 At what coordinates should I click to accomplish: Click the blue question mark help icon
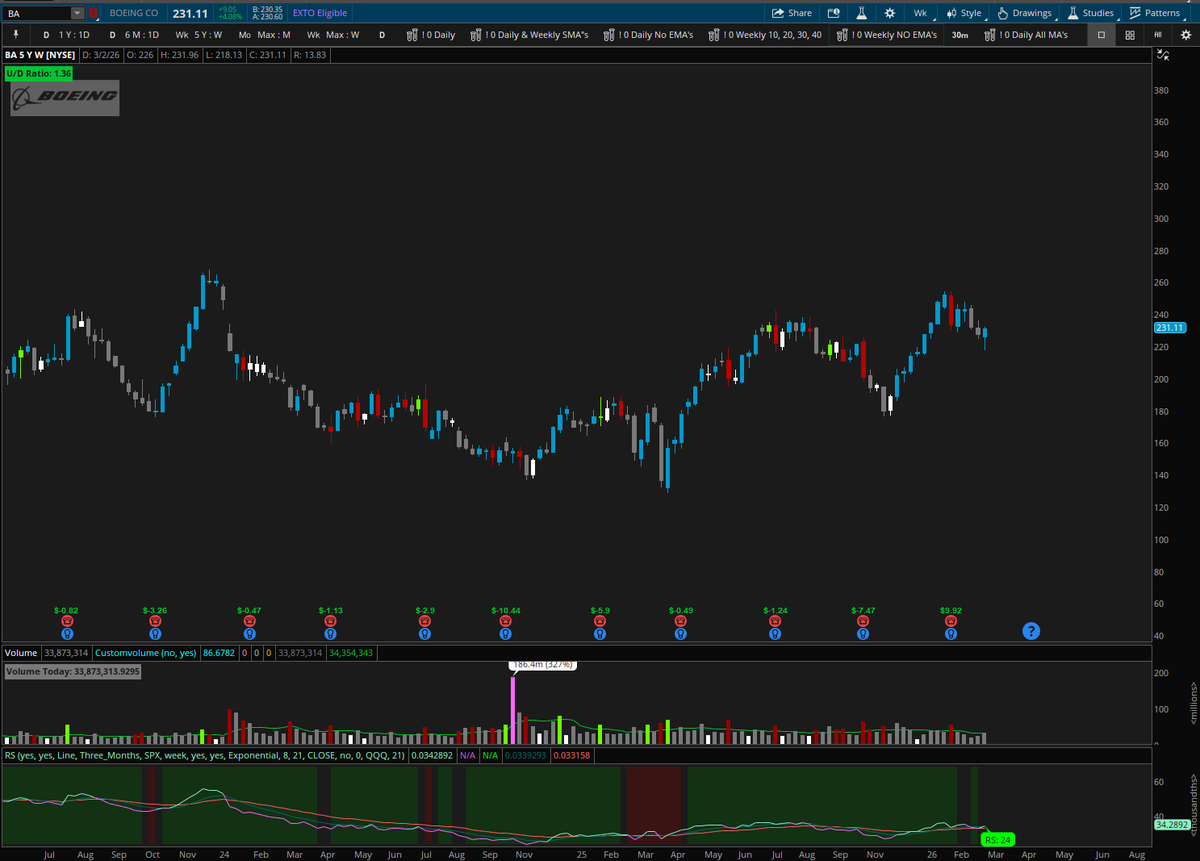click(x=1031, y=631)
